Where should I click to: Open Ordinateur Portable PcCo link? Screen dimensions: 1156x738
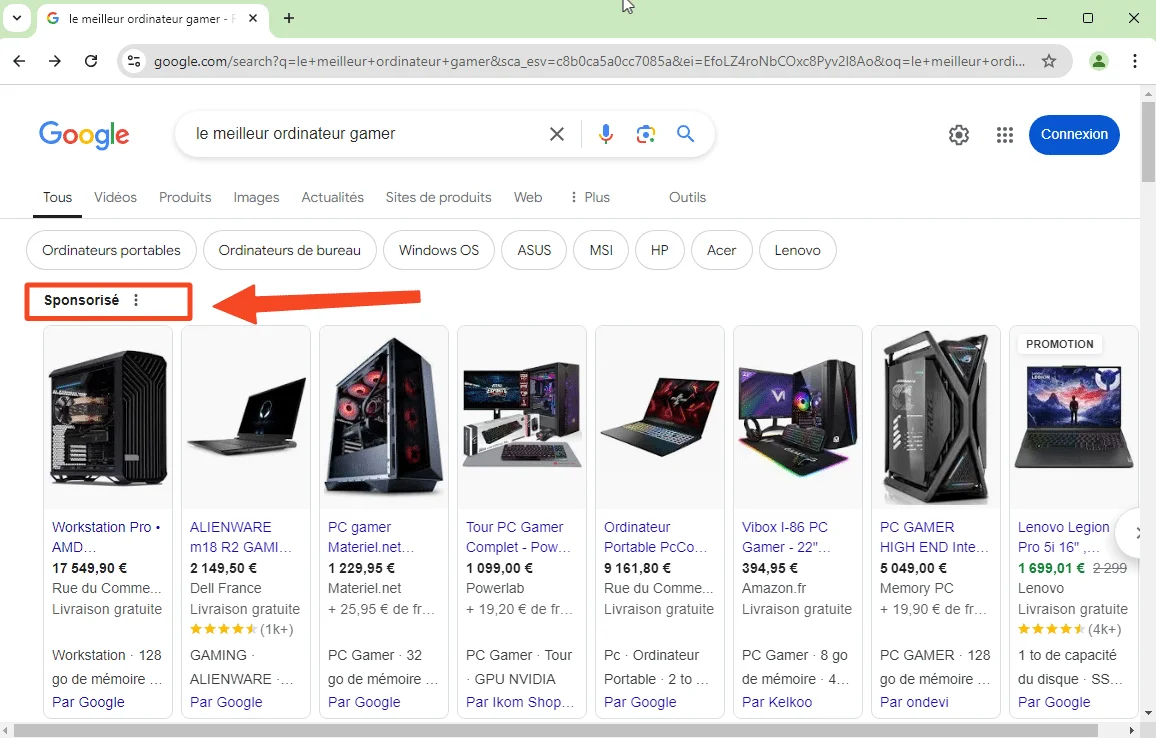click(655, 537)
